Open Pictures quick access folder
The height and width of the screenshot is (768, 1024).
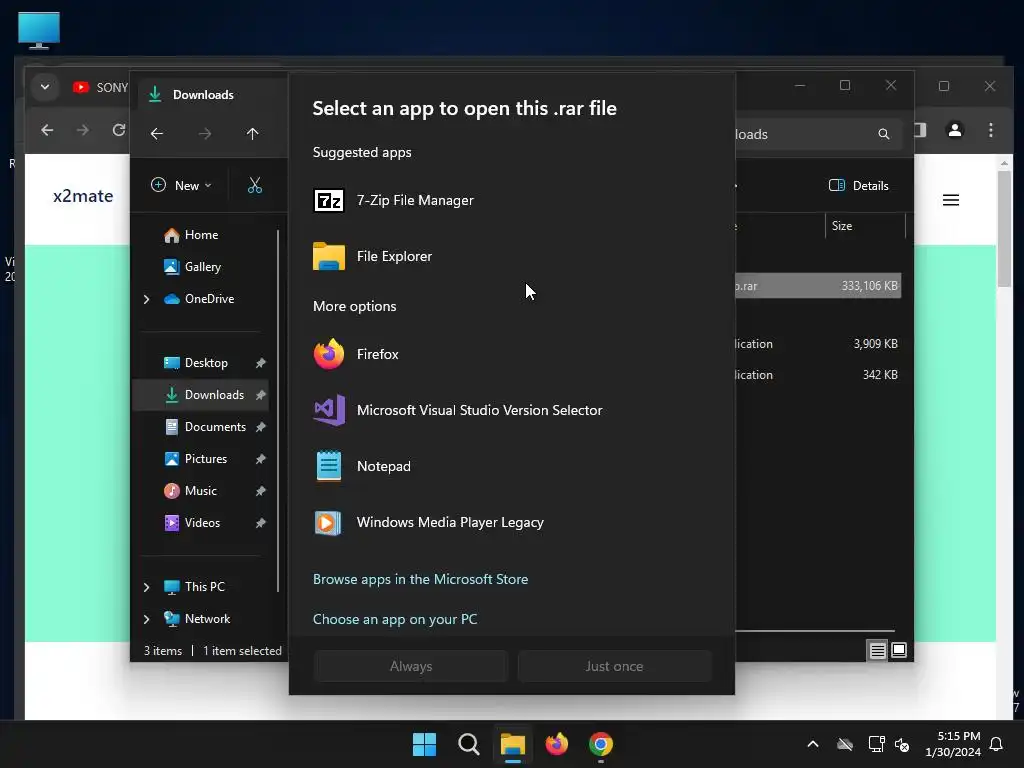click(x=196, y=459)
